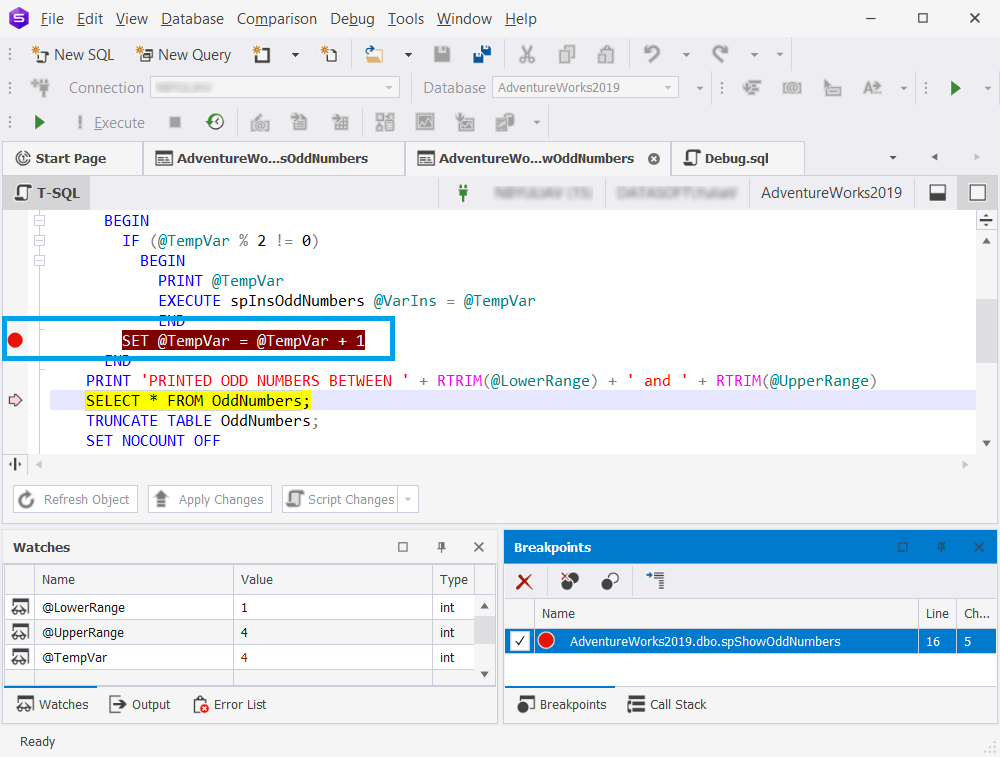Click the Apply Changes button

(x=209, y=499)
